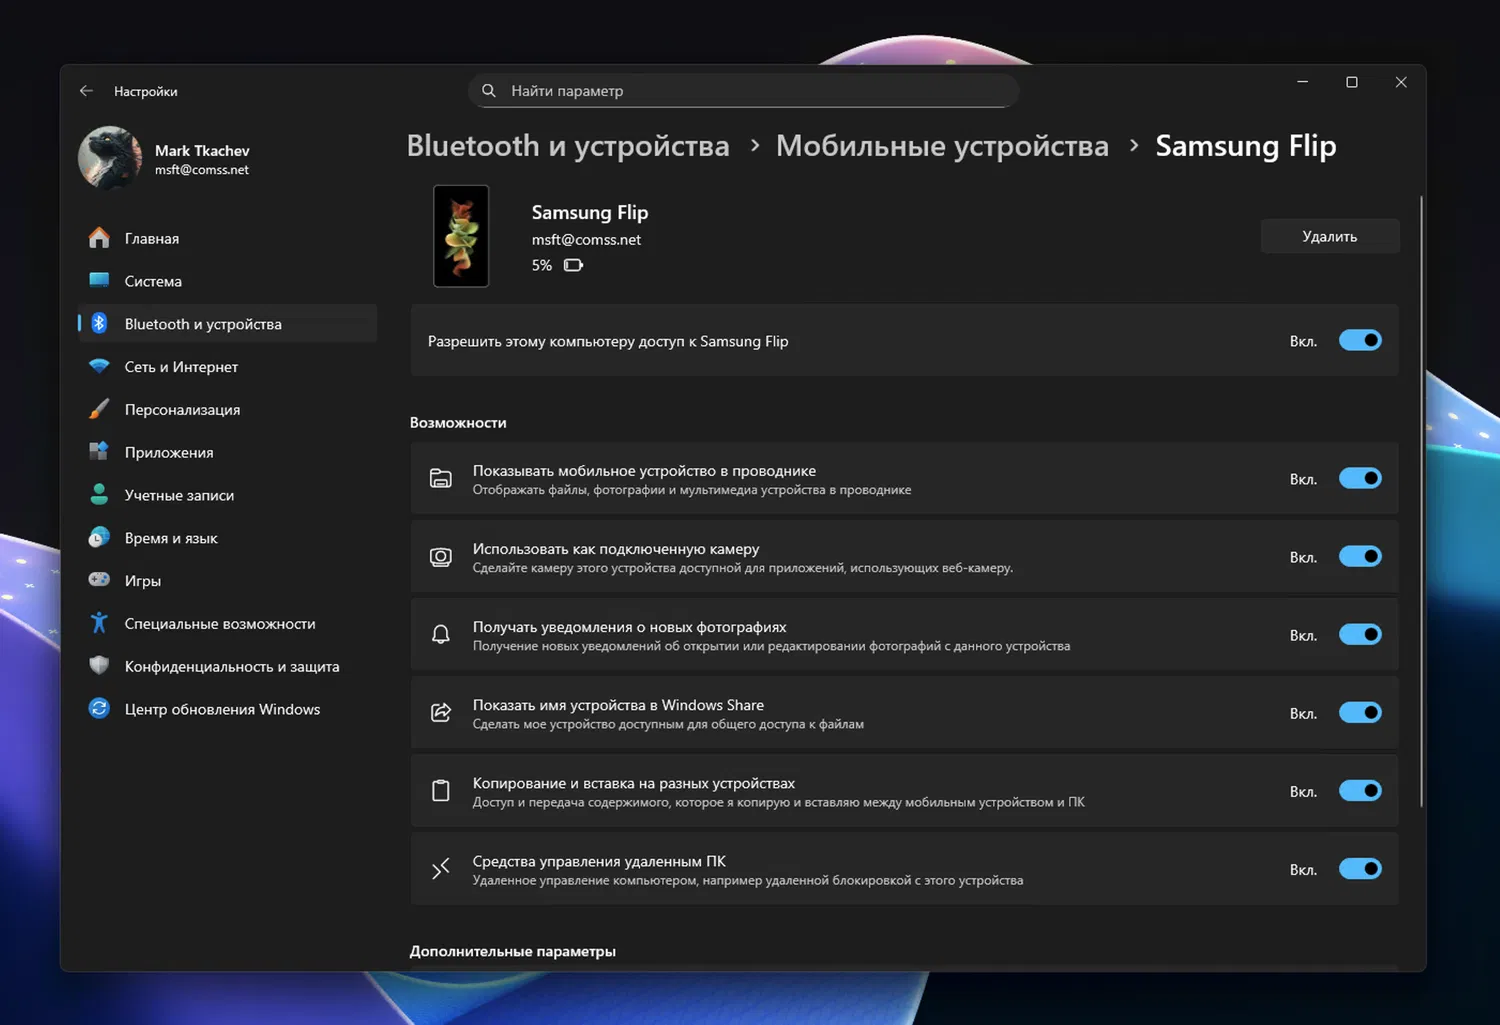Open Центр обновления Windows icon

coord(98,708)
